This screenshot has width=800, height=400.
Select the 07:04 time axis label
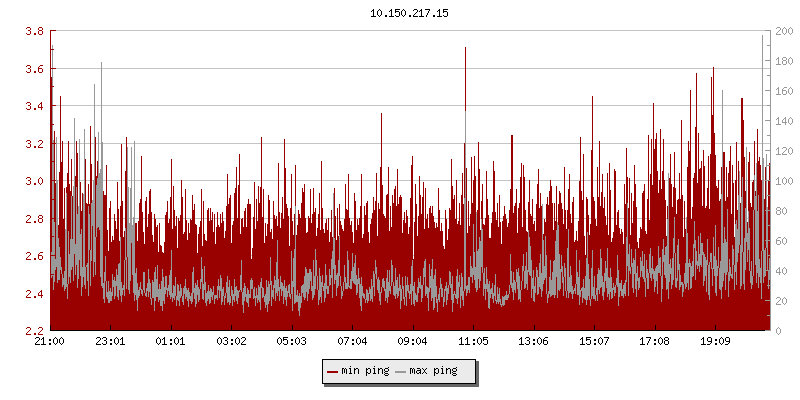pyautogui.click(x=352, y=342)
